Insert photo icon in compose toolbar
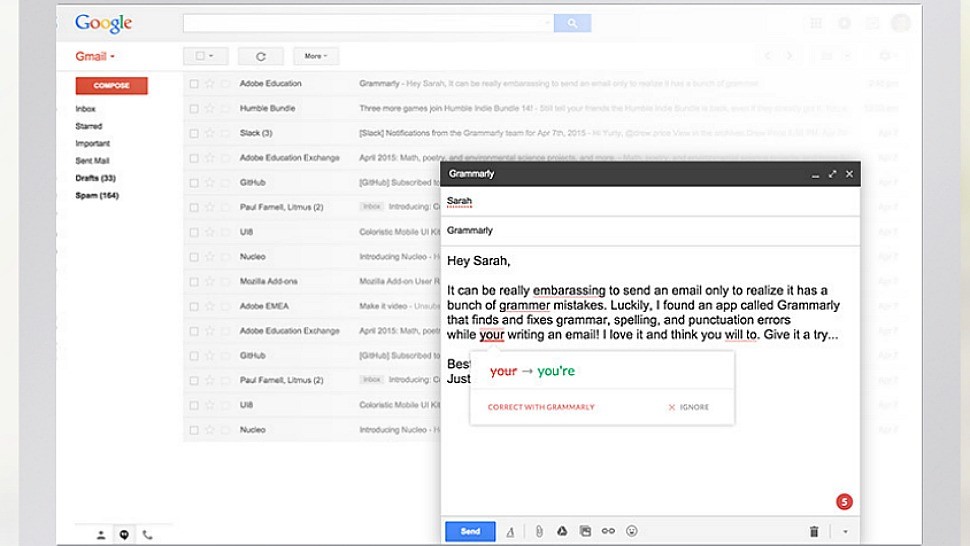The width and height of the screenshot is (970, 546). pyautogui.click(x=585, y=531)
